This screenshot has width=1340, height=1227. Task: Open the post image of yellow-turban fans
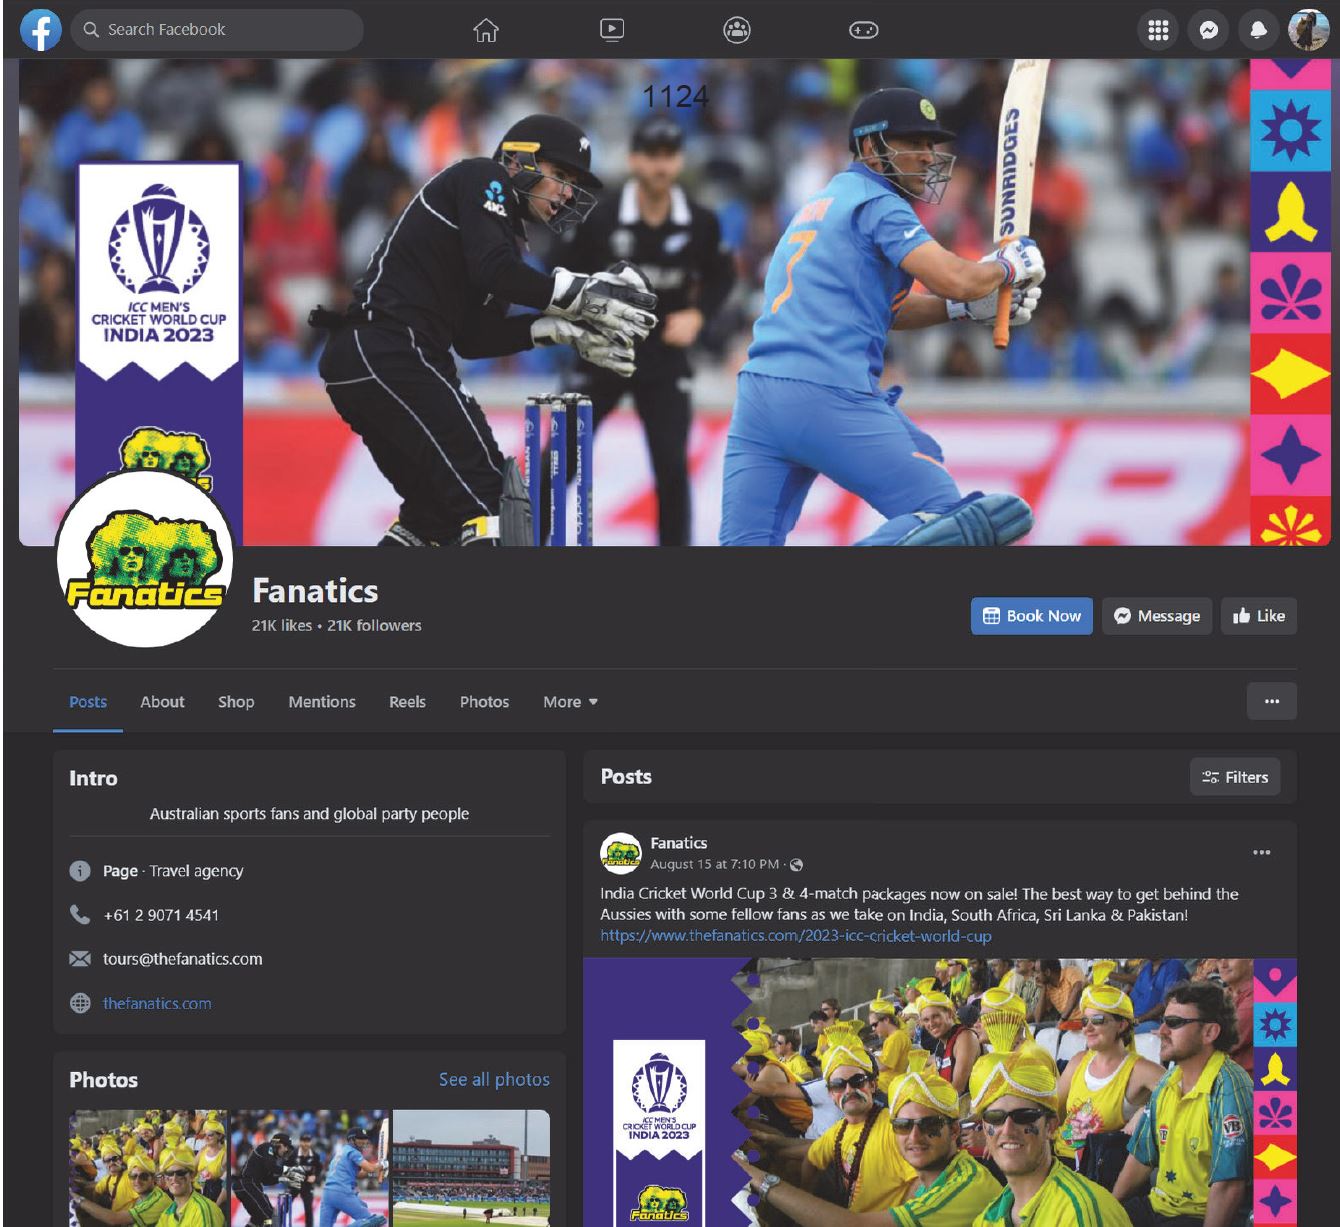tap(940, 1092)
